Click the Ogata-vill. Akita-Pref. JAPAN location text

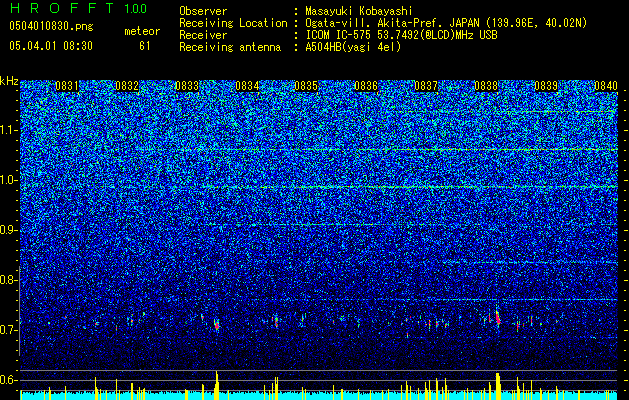(x=446, y=23)
